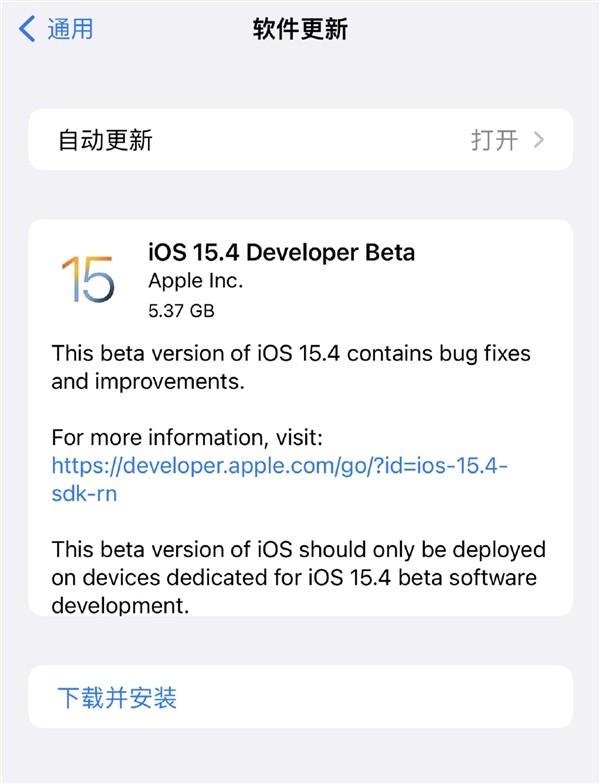Viewport: 600px width, 784px height.
Task: Click the blank area of 下载并安装 row
Action: [375, 696]
